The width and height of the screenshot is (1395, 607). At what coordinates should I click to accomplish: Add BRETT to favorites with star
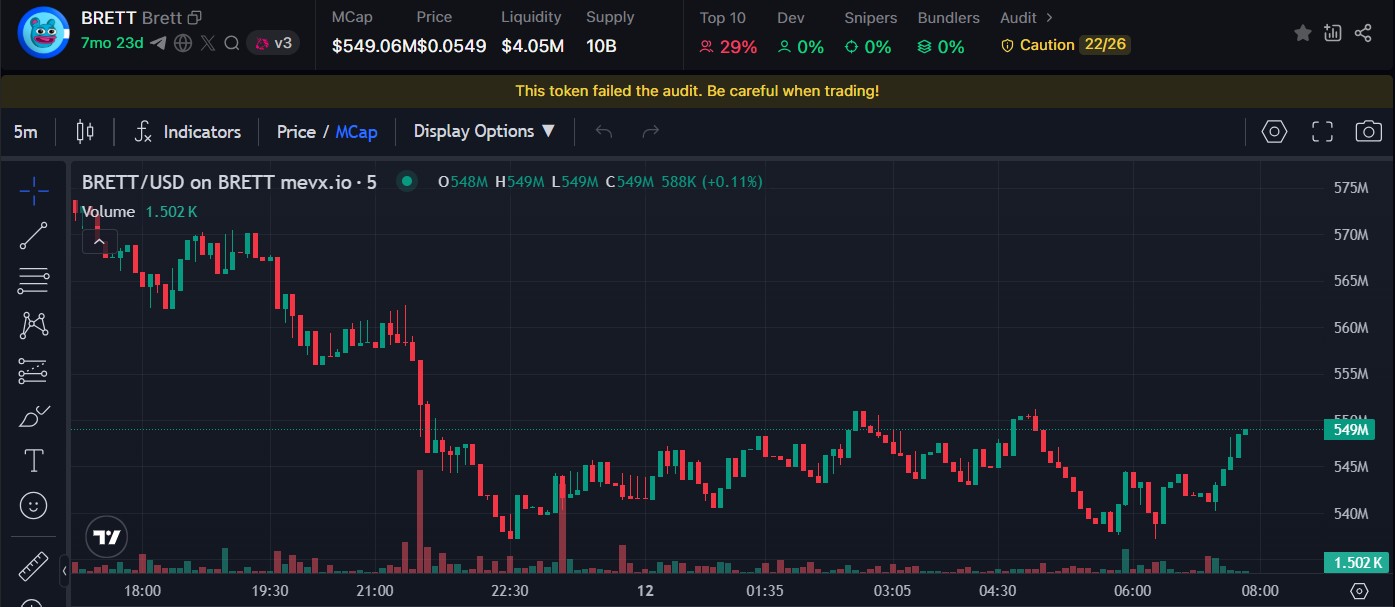click(1302, 33)
